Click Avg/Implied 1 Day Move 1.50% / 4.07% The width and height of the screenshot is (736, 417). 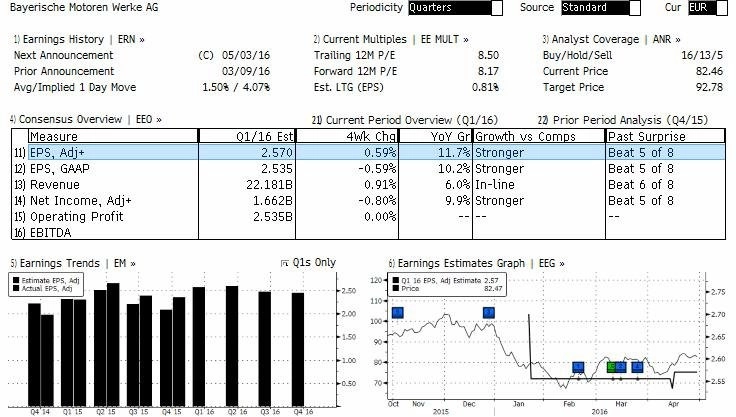236,87
